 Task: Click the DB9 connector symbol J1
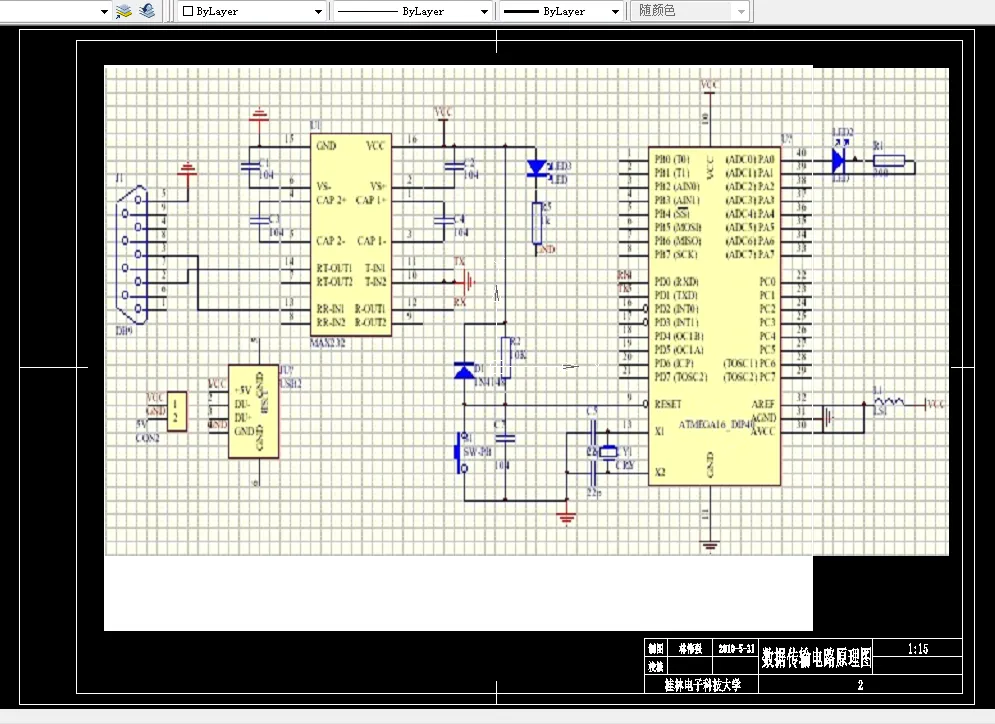tap(132, 255)
